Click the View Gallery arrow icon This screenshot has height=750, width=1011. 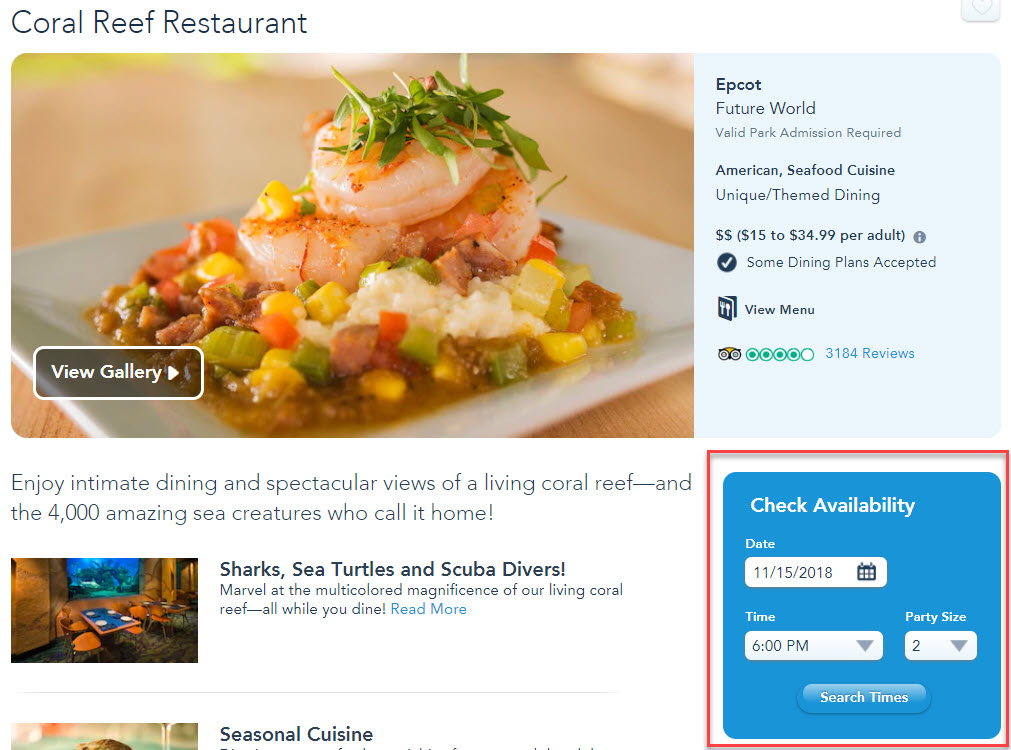[173, 372]
